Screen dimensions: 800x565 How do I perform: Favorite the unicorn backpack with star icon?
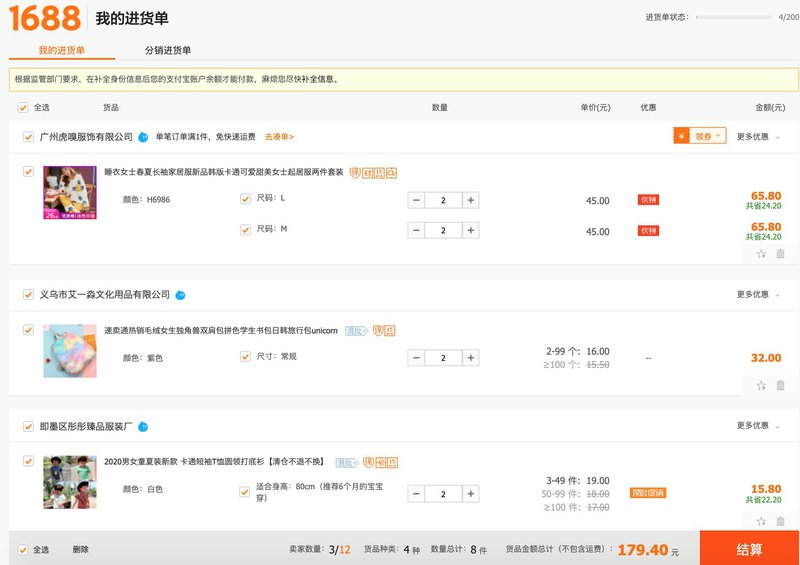point(761,385)
